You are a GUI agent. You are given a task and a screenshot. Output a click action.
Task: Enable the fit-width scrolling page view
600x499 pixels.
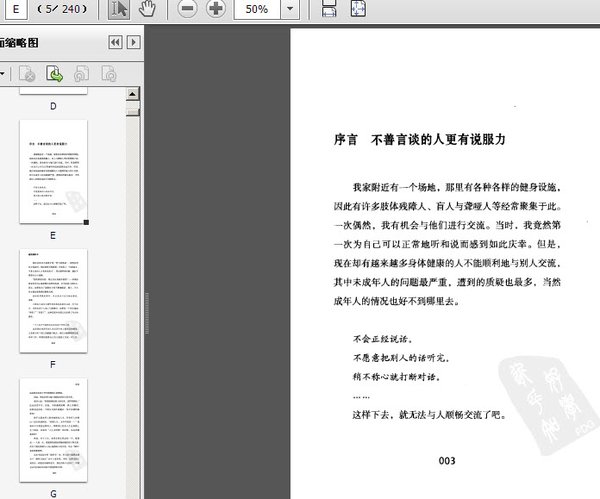[329, 8]
